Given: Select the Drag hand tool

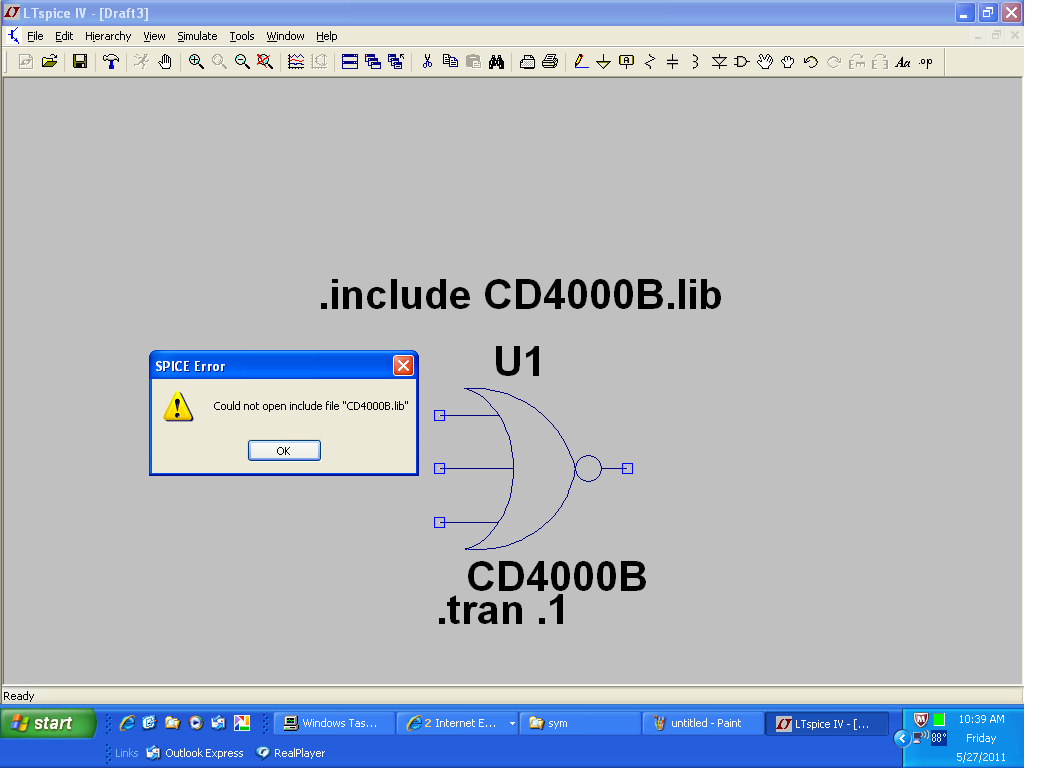Looking at the screenshot, I should pyautogui.click(x=787, y=62).
